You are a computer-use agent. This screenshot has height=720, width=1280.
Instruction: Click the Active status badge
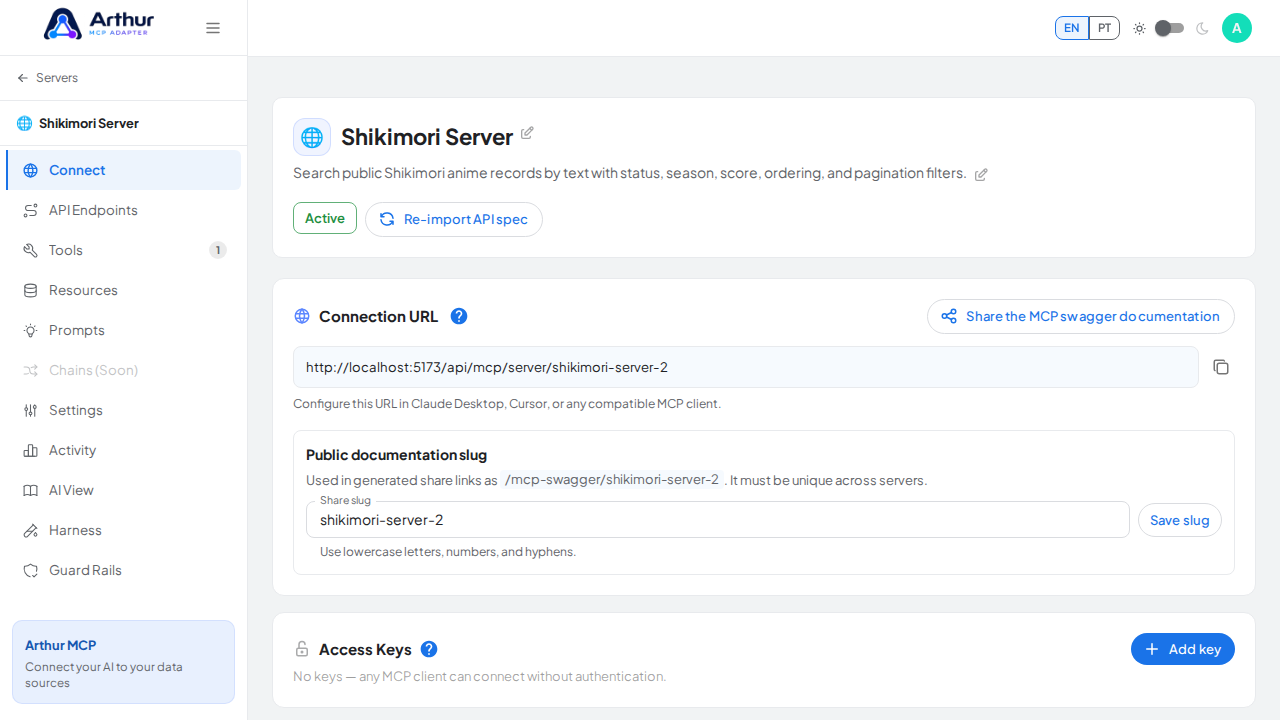pos(325,218)
